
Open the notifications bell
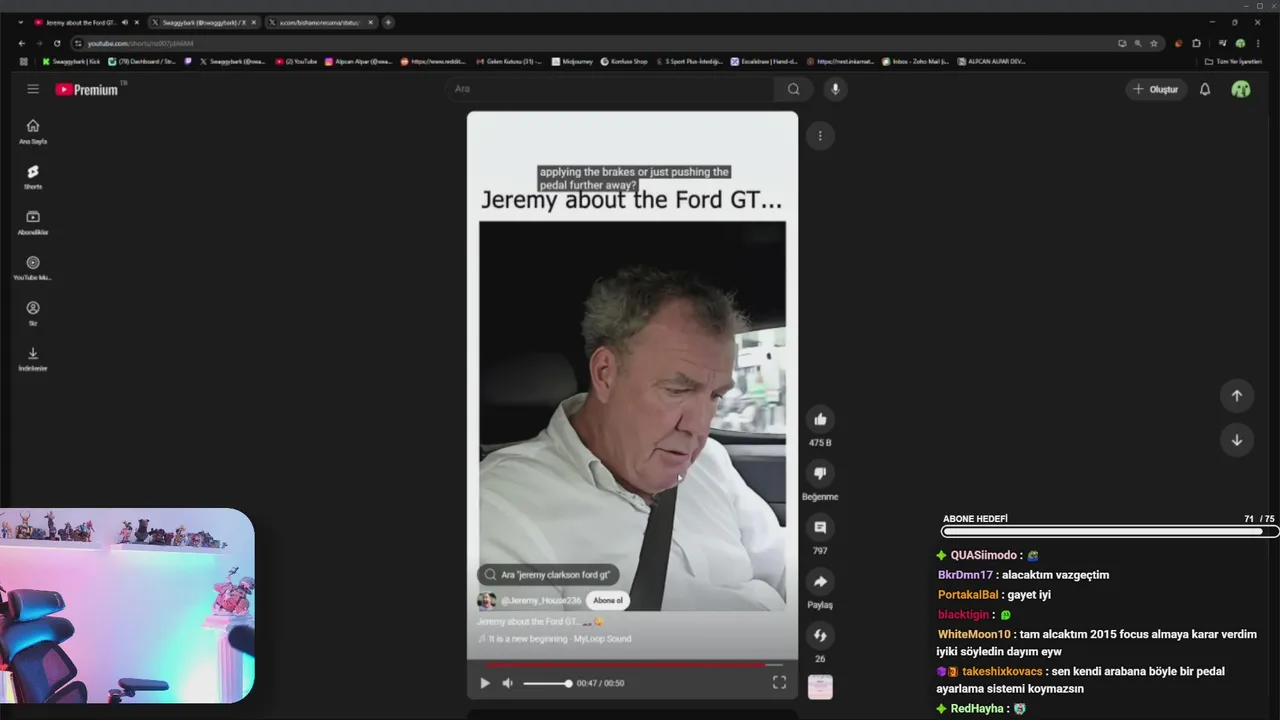click(x=1205, y=89)
